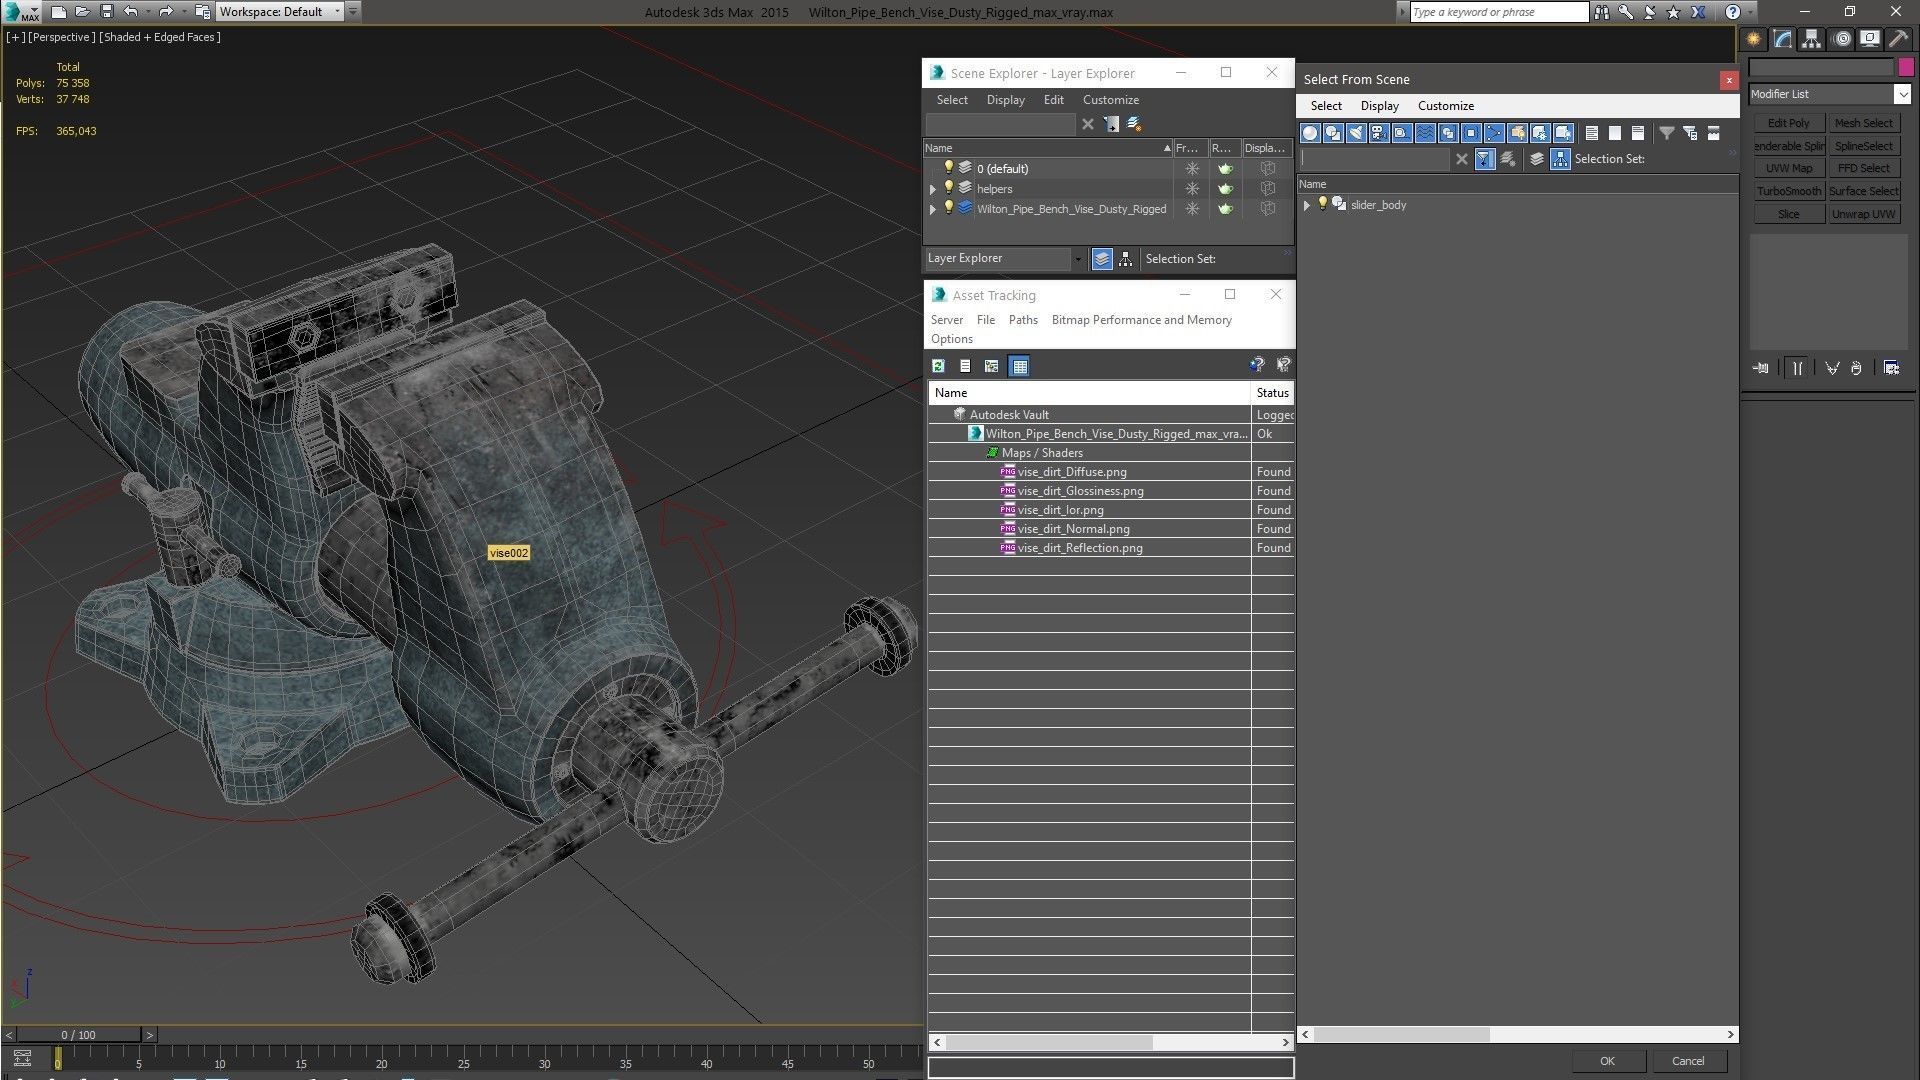This screenshot has width=1920, height=1080.
Task: Click the funnel filter icon in Select From Scene
Action: click(x=1666, y=133)
